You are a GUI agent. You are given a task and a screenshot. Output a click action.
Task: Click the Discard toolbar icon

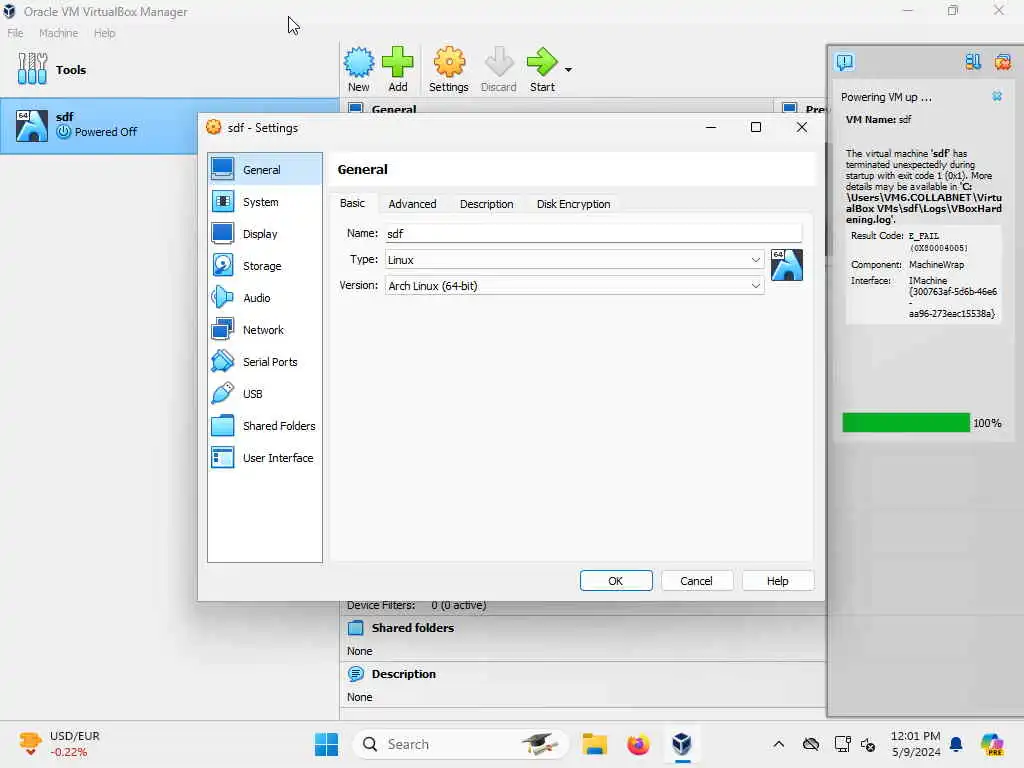499,62
